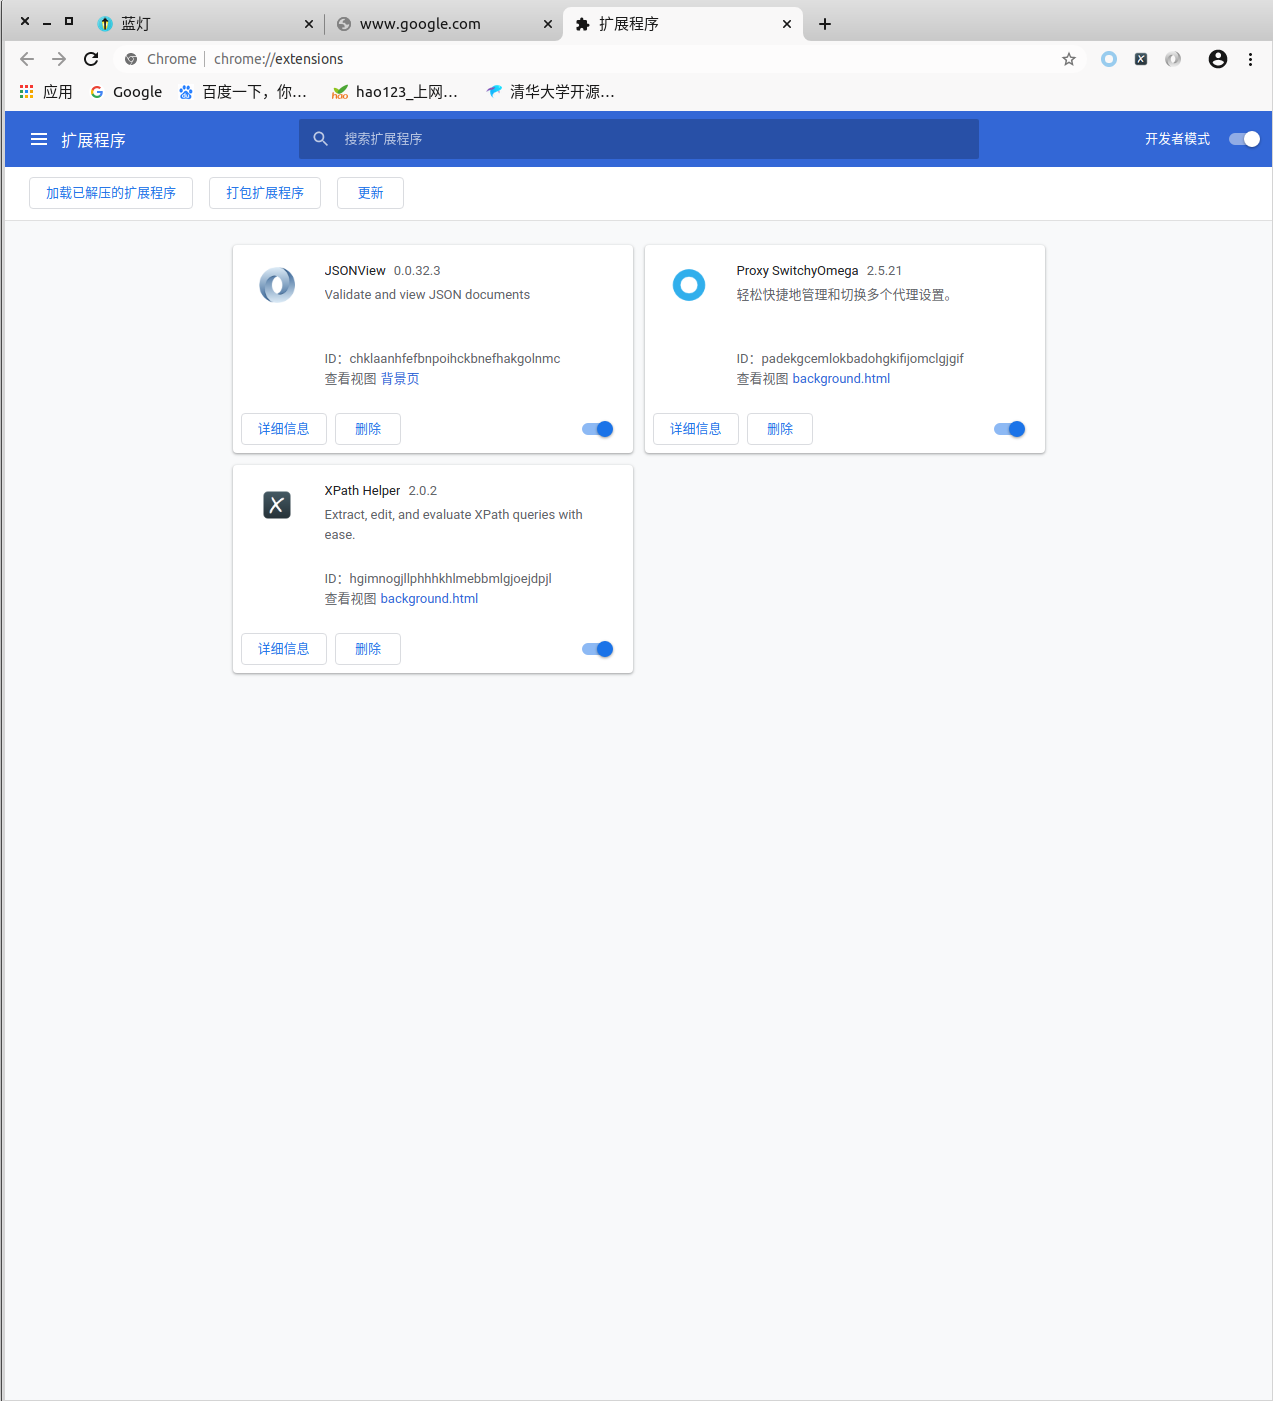Toggle 开发者模式 developer mode switch
The height and width of the screenshot is (1401, 1273).
point(1244,139)
